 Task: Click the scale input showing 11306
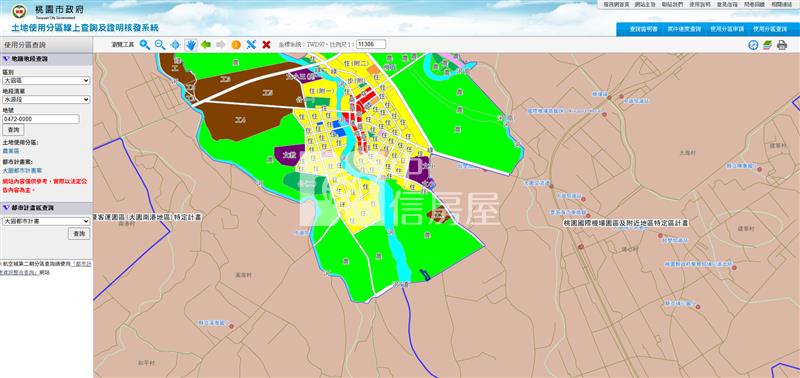(x=371, y=44)
